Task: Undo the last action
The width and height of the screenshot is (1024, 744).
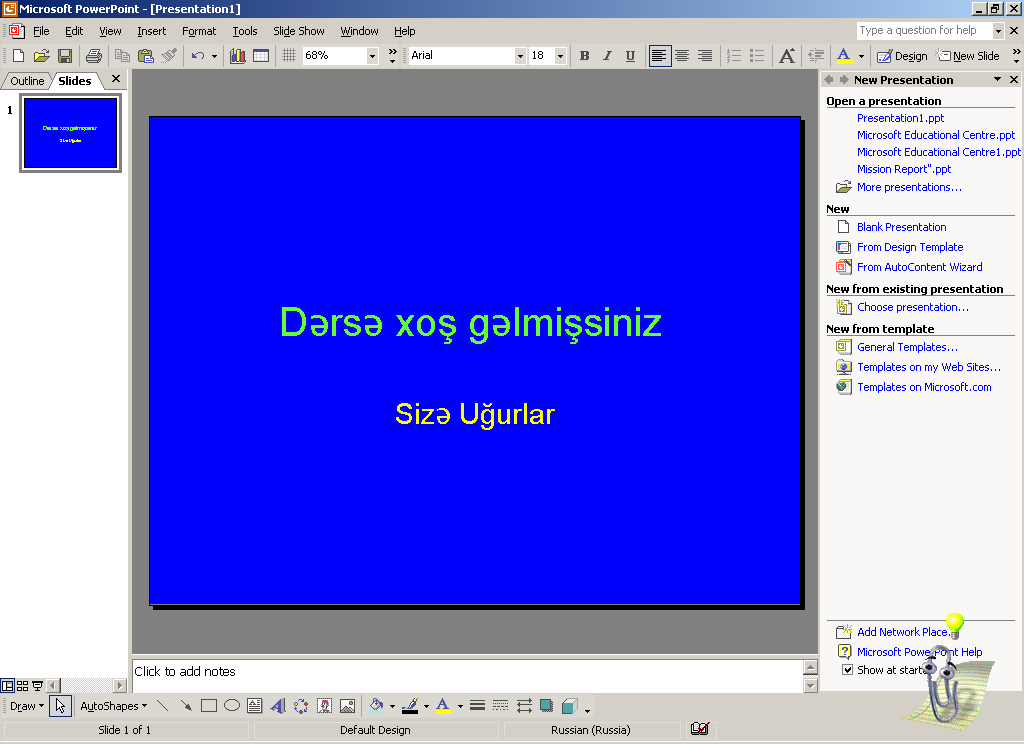Action: (198, 56)
